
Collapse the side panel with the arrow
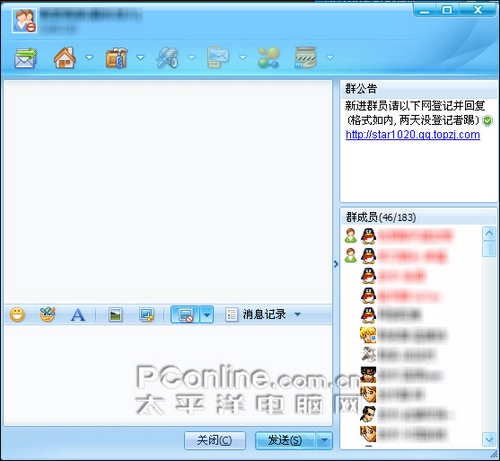(x=336, y=264)
